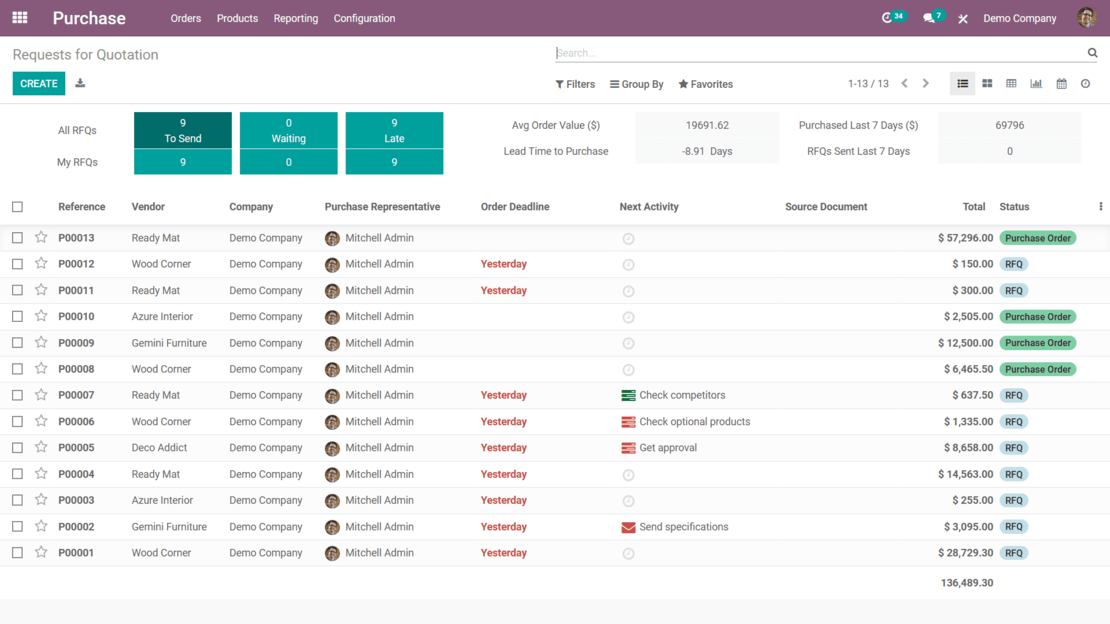Open the activity view
The image size is (1110, 624).
tap(1085, 83)
